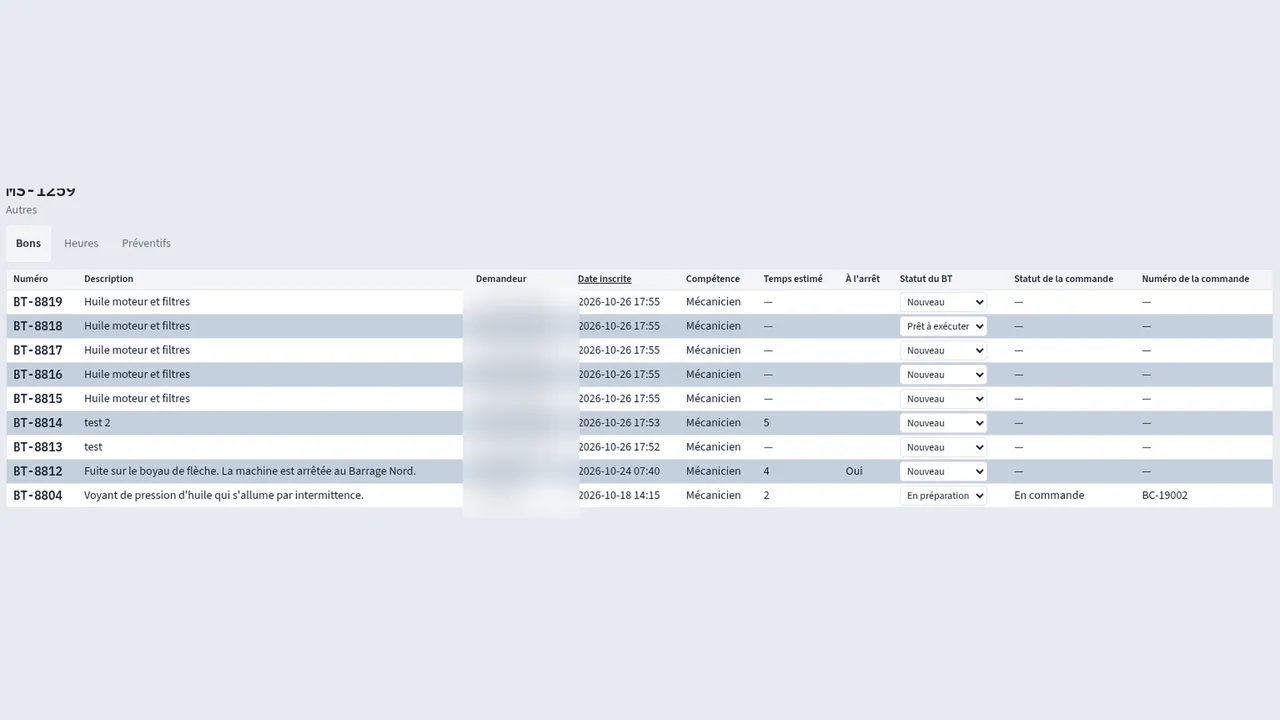Click the Compétence column header
This screenshot has height=720, width=1280.
coord(713,279)
